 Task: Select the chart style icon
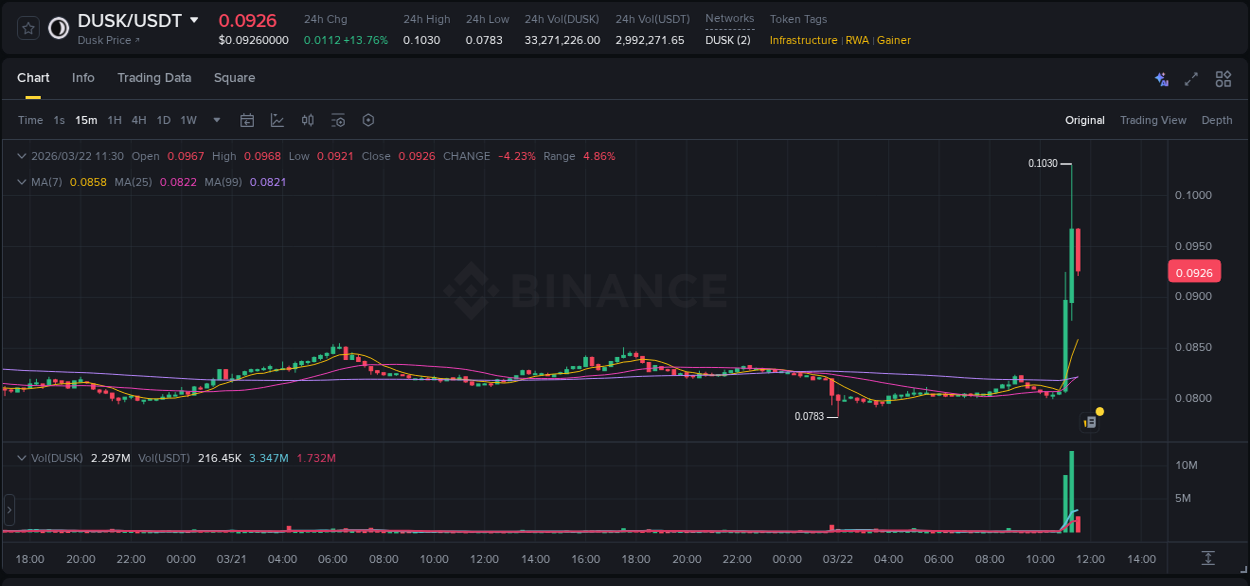277,120
